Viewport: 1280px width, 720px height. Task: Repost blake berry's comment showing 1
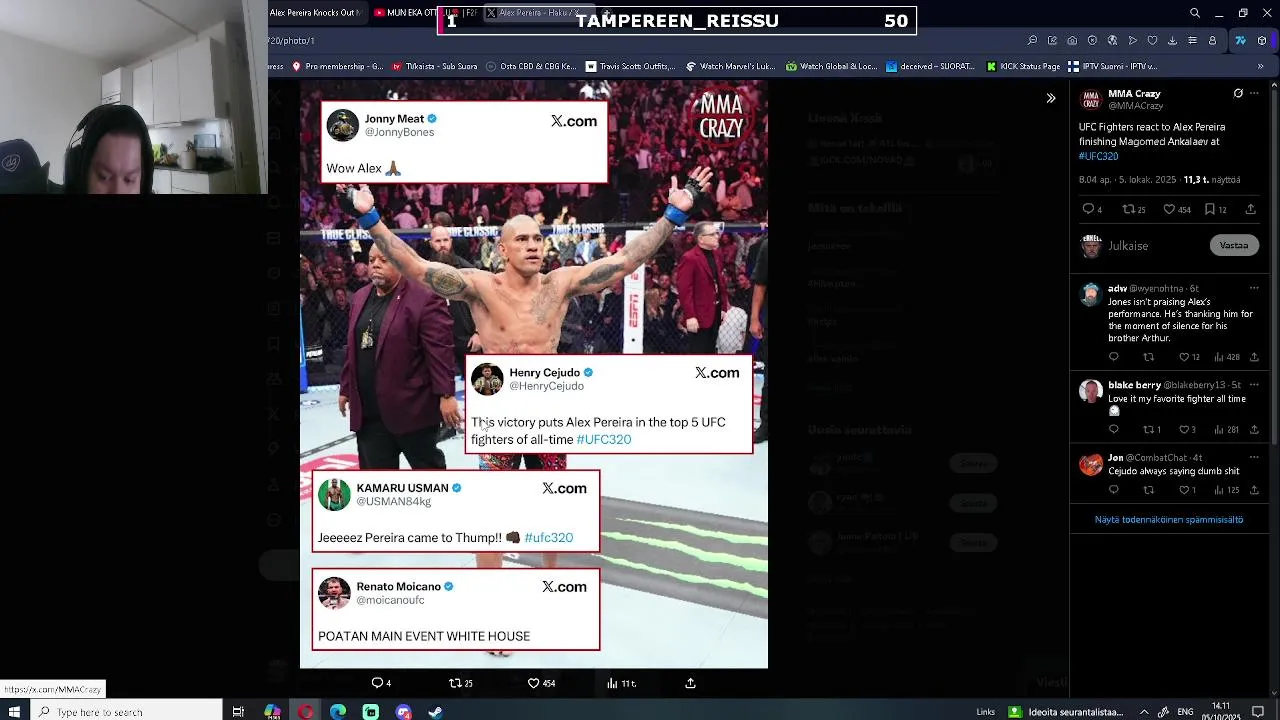pos(1152,429)
